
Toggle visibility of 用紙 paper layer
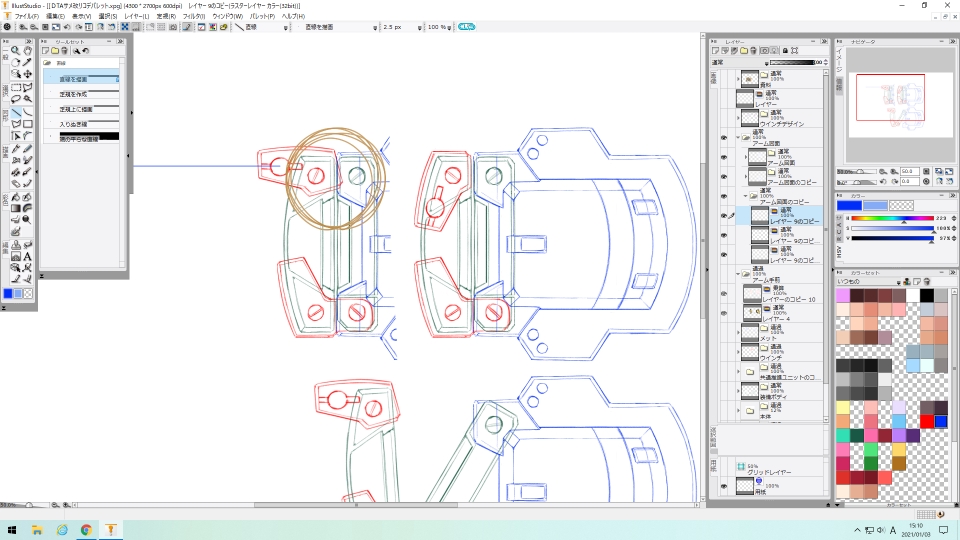724,487
